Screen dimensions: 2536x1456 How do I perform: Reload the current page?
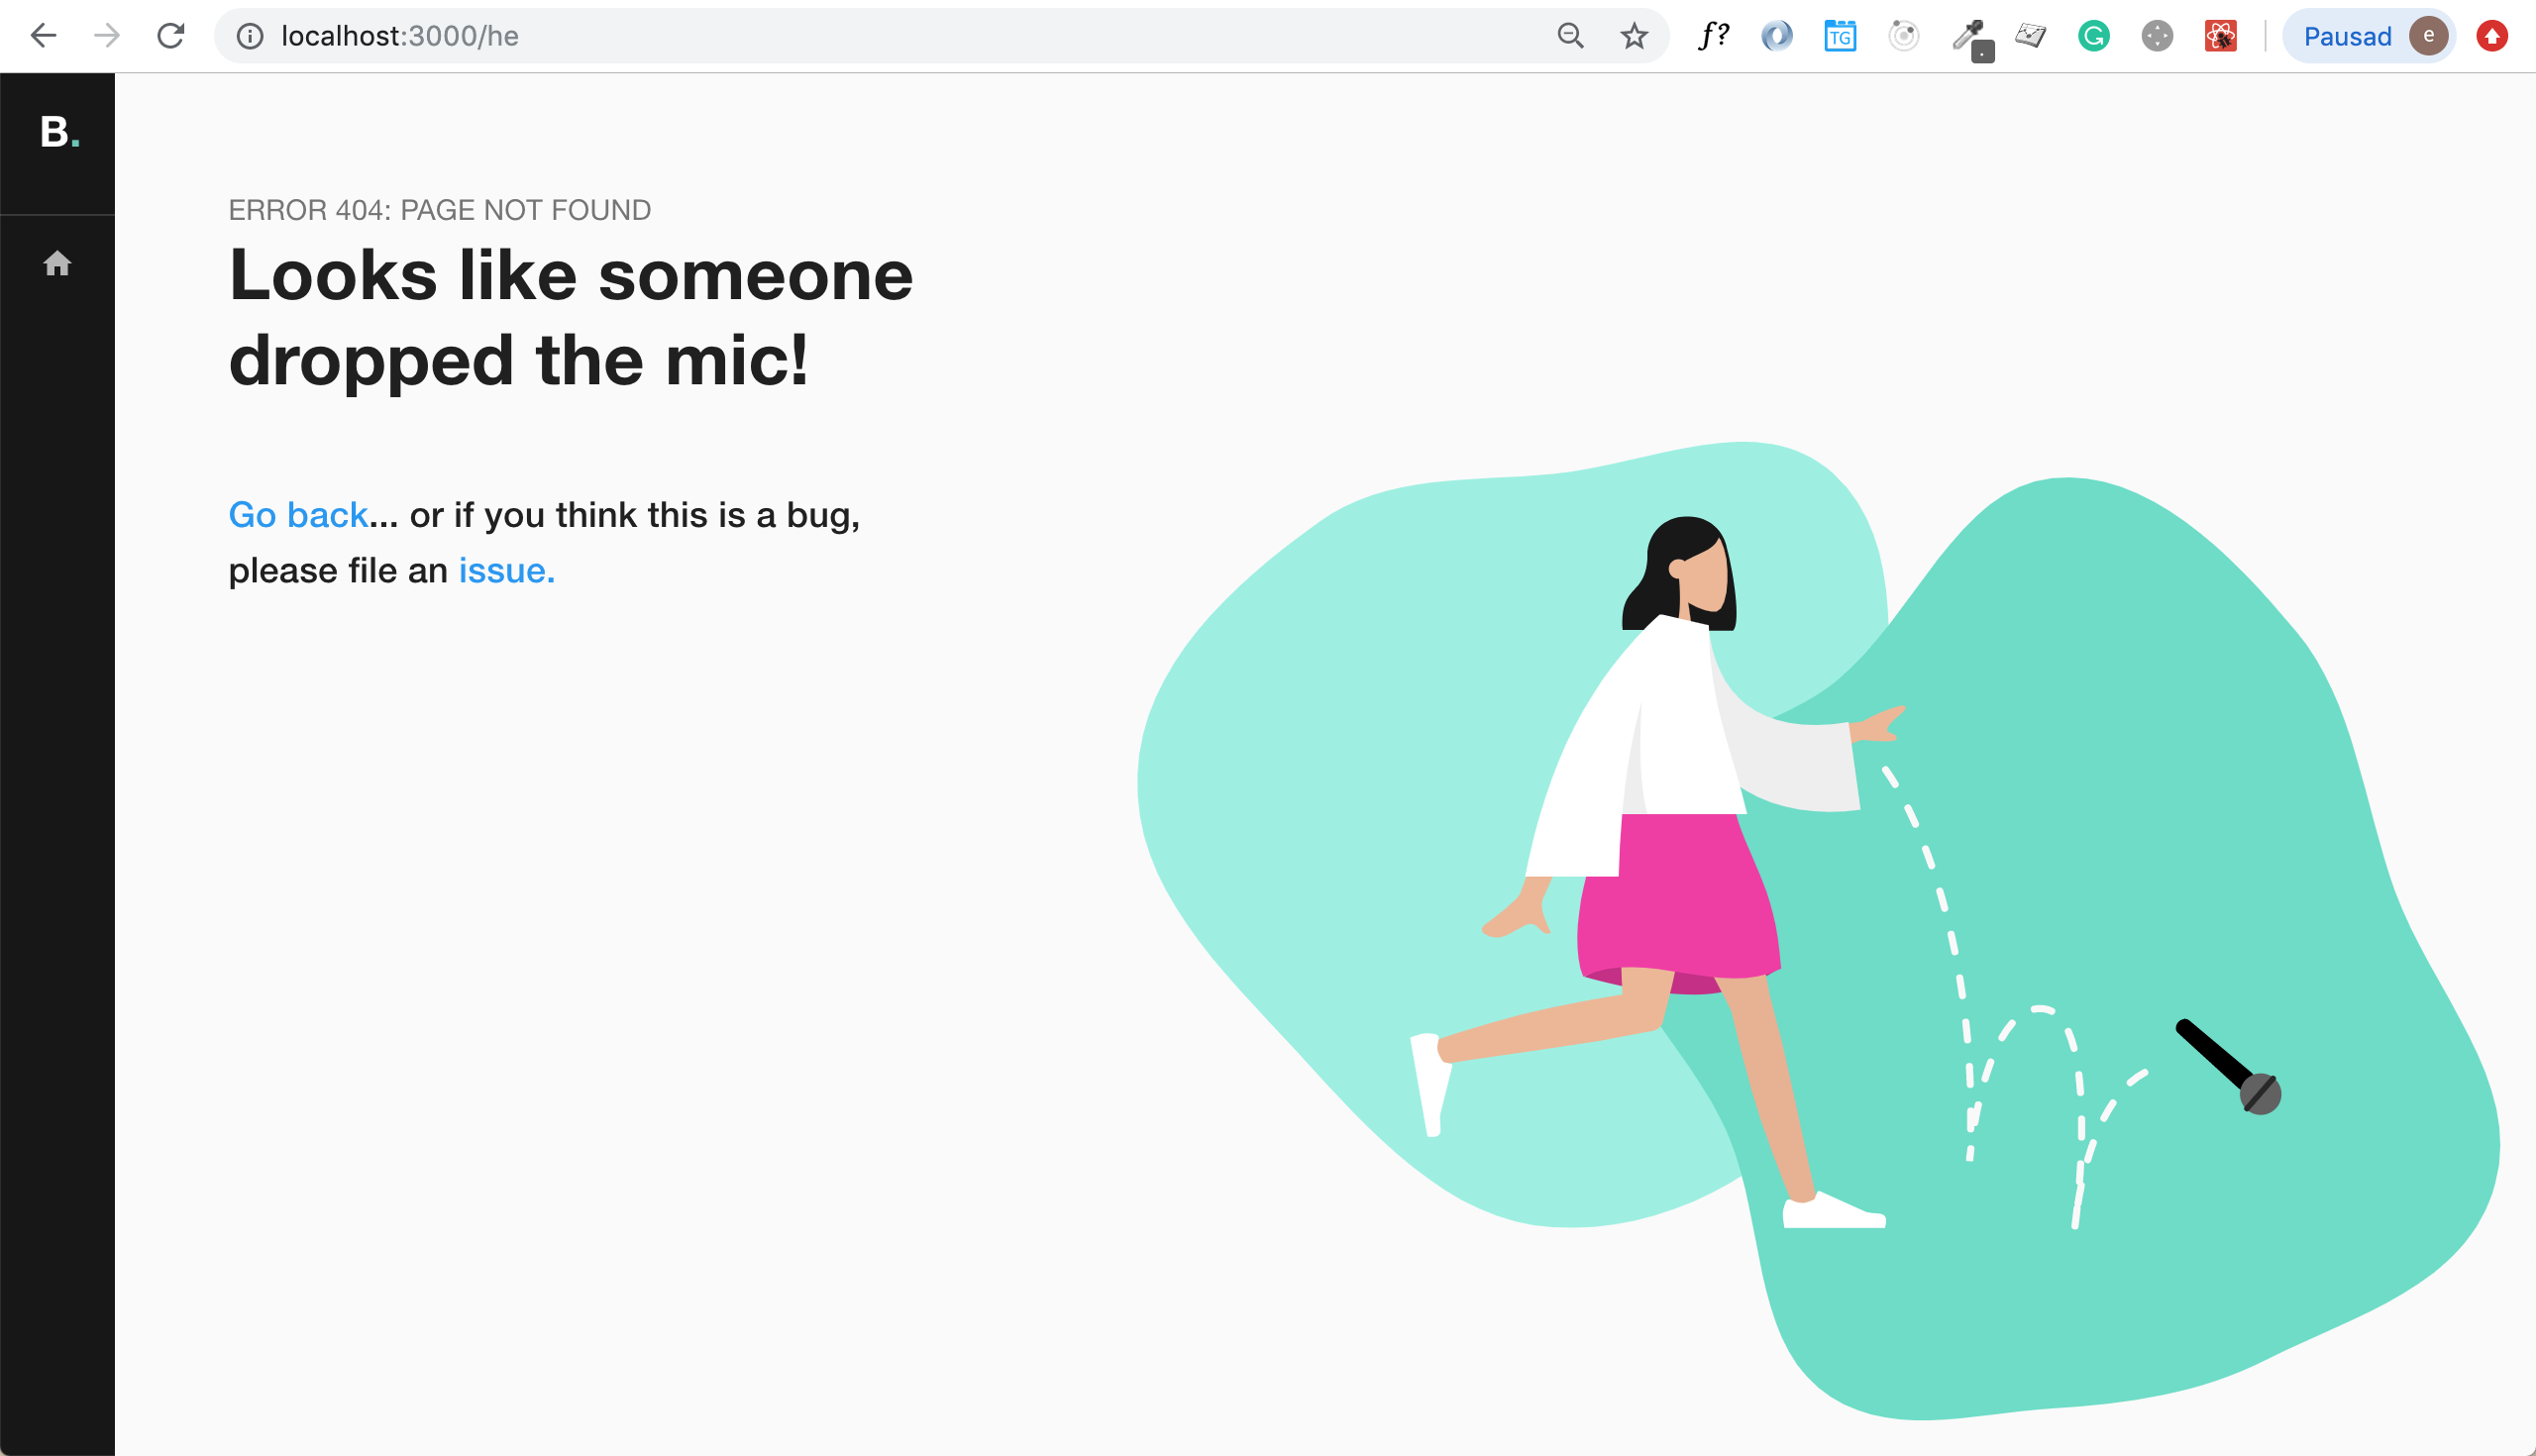point(171,36)
